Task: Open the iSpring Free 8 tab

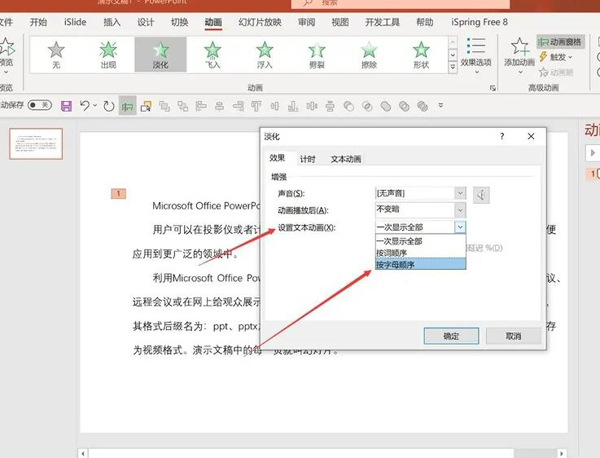Action: [x=479, y=22]
